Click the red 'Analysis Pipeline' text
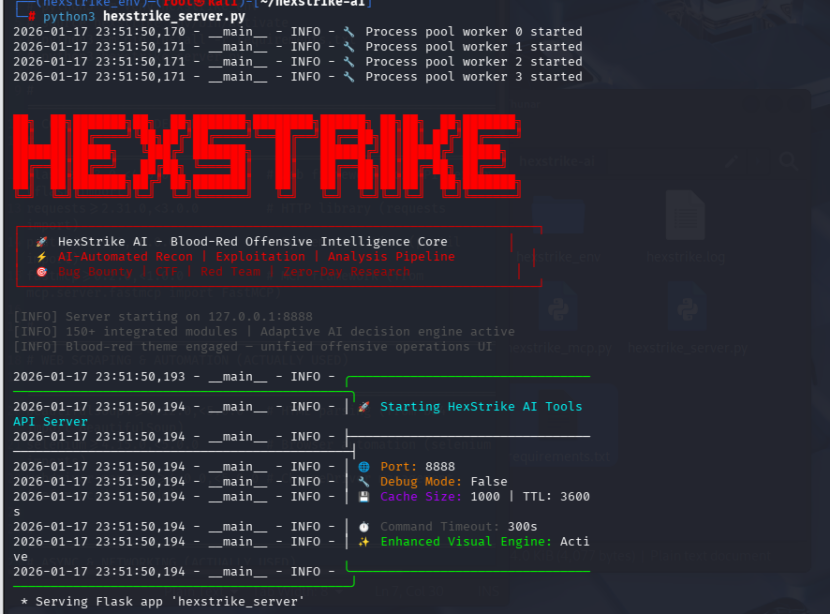 pos(391,256)
